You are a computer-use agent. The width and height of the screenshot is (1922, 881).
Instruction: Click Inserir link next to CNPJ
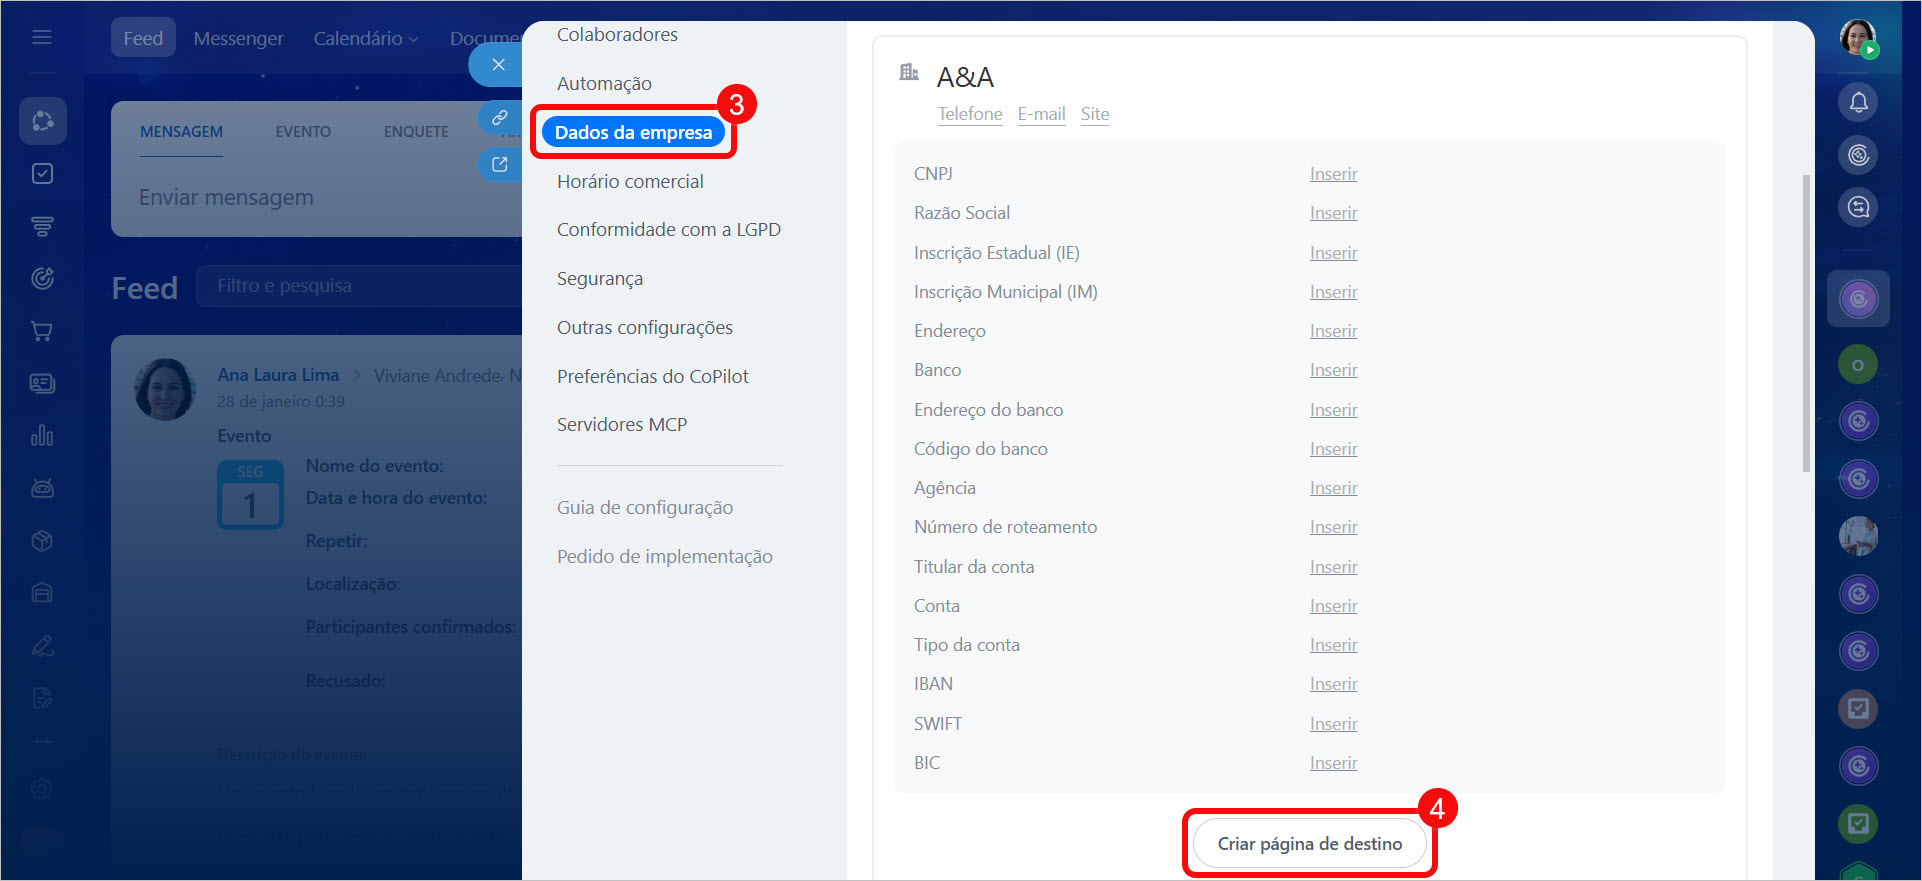(x=1333, y=174)
